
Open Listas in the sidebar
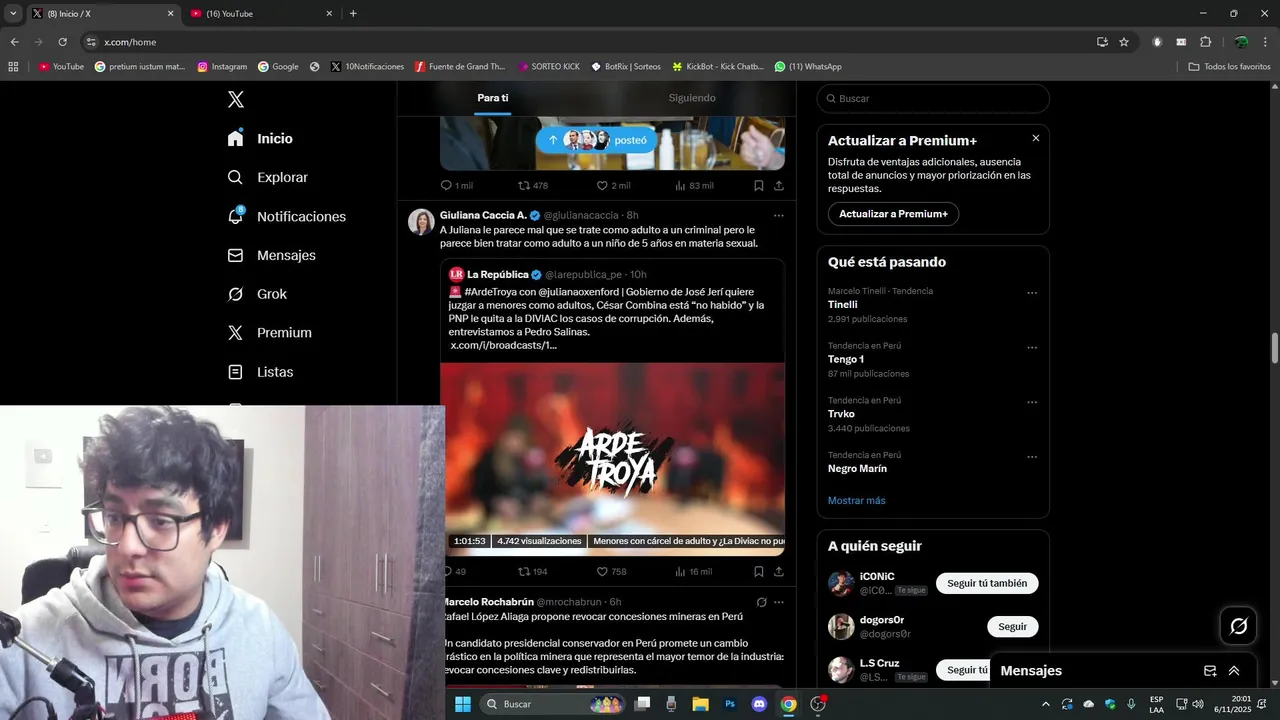260,372
